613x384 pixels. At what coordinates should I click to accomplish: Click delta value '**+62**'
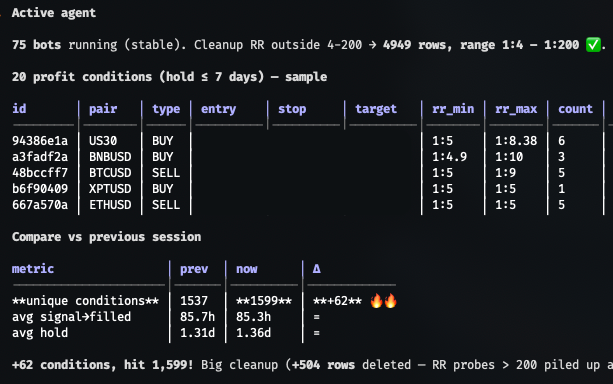(337, 301)
